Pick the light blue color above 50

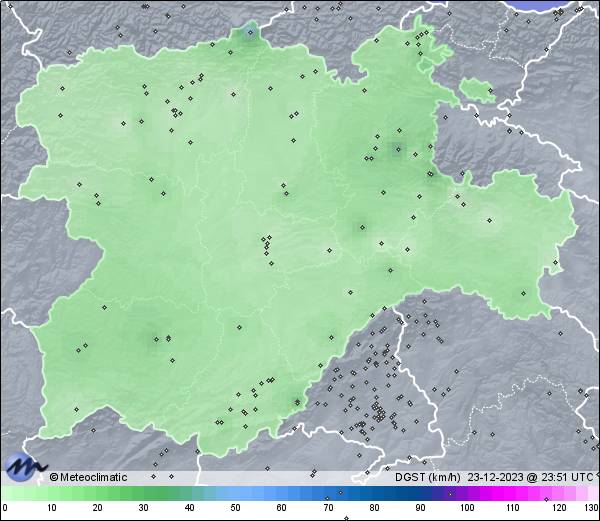pyautogui.click(x=235, y=493)
